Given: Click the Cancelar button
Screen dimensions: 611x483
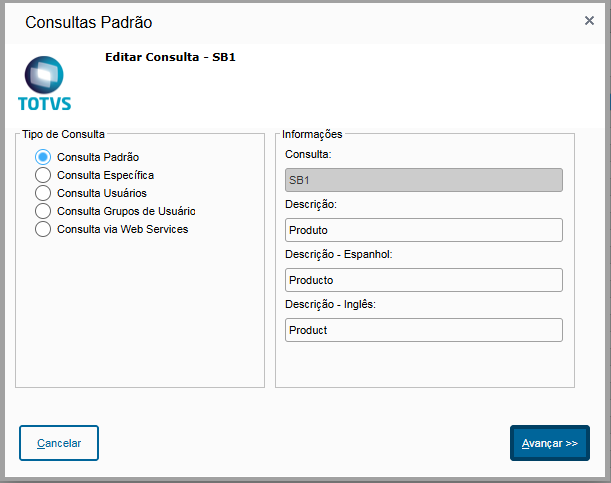Looking at the screenshot, I should pos(59,443).
